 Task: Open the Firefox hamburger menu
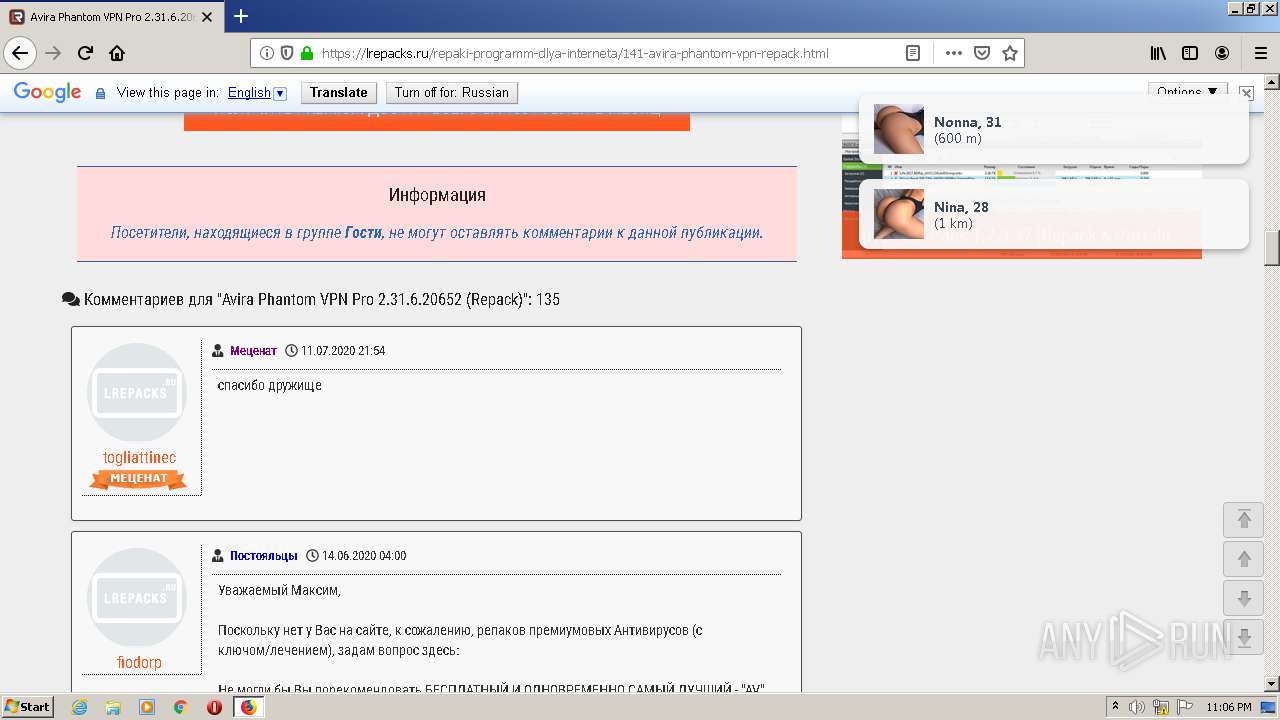[1260, 53]
